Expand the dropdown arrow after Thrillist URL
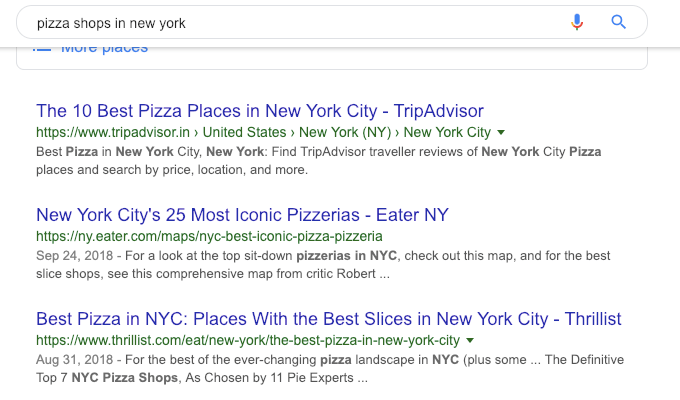The image size is (680, 400). click(x=470, y=341)
